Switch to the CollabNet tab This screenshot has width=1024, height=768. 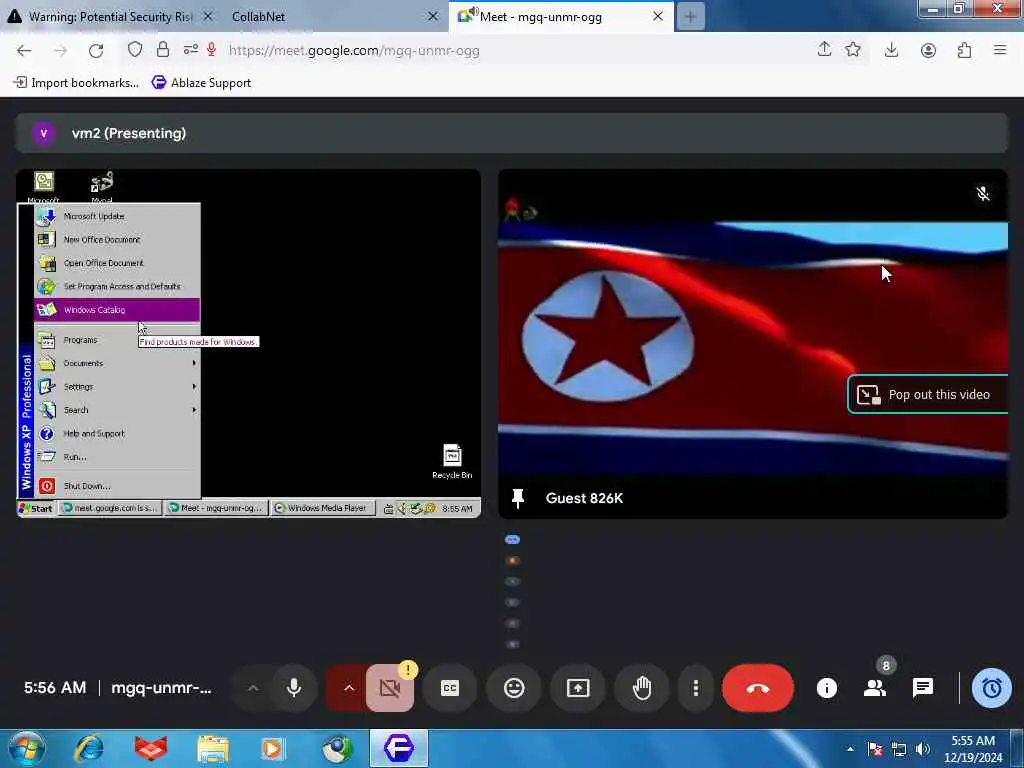pyautogui.click(x=258, y=16)
